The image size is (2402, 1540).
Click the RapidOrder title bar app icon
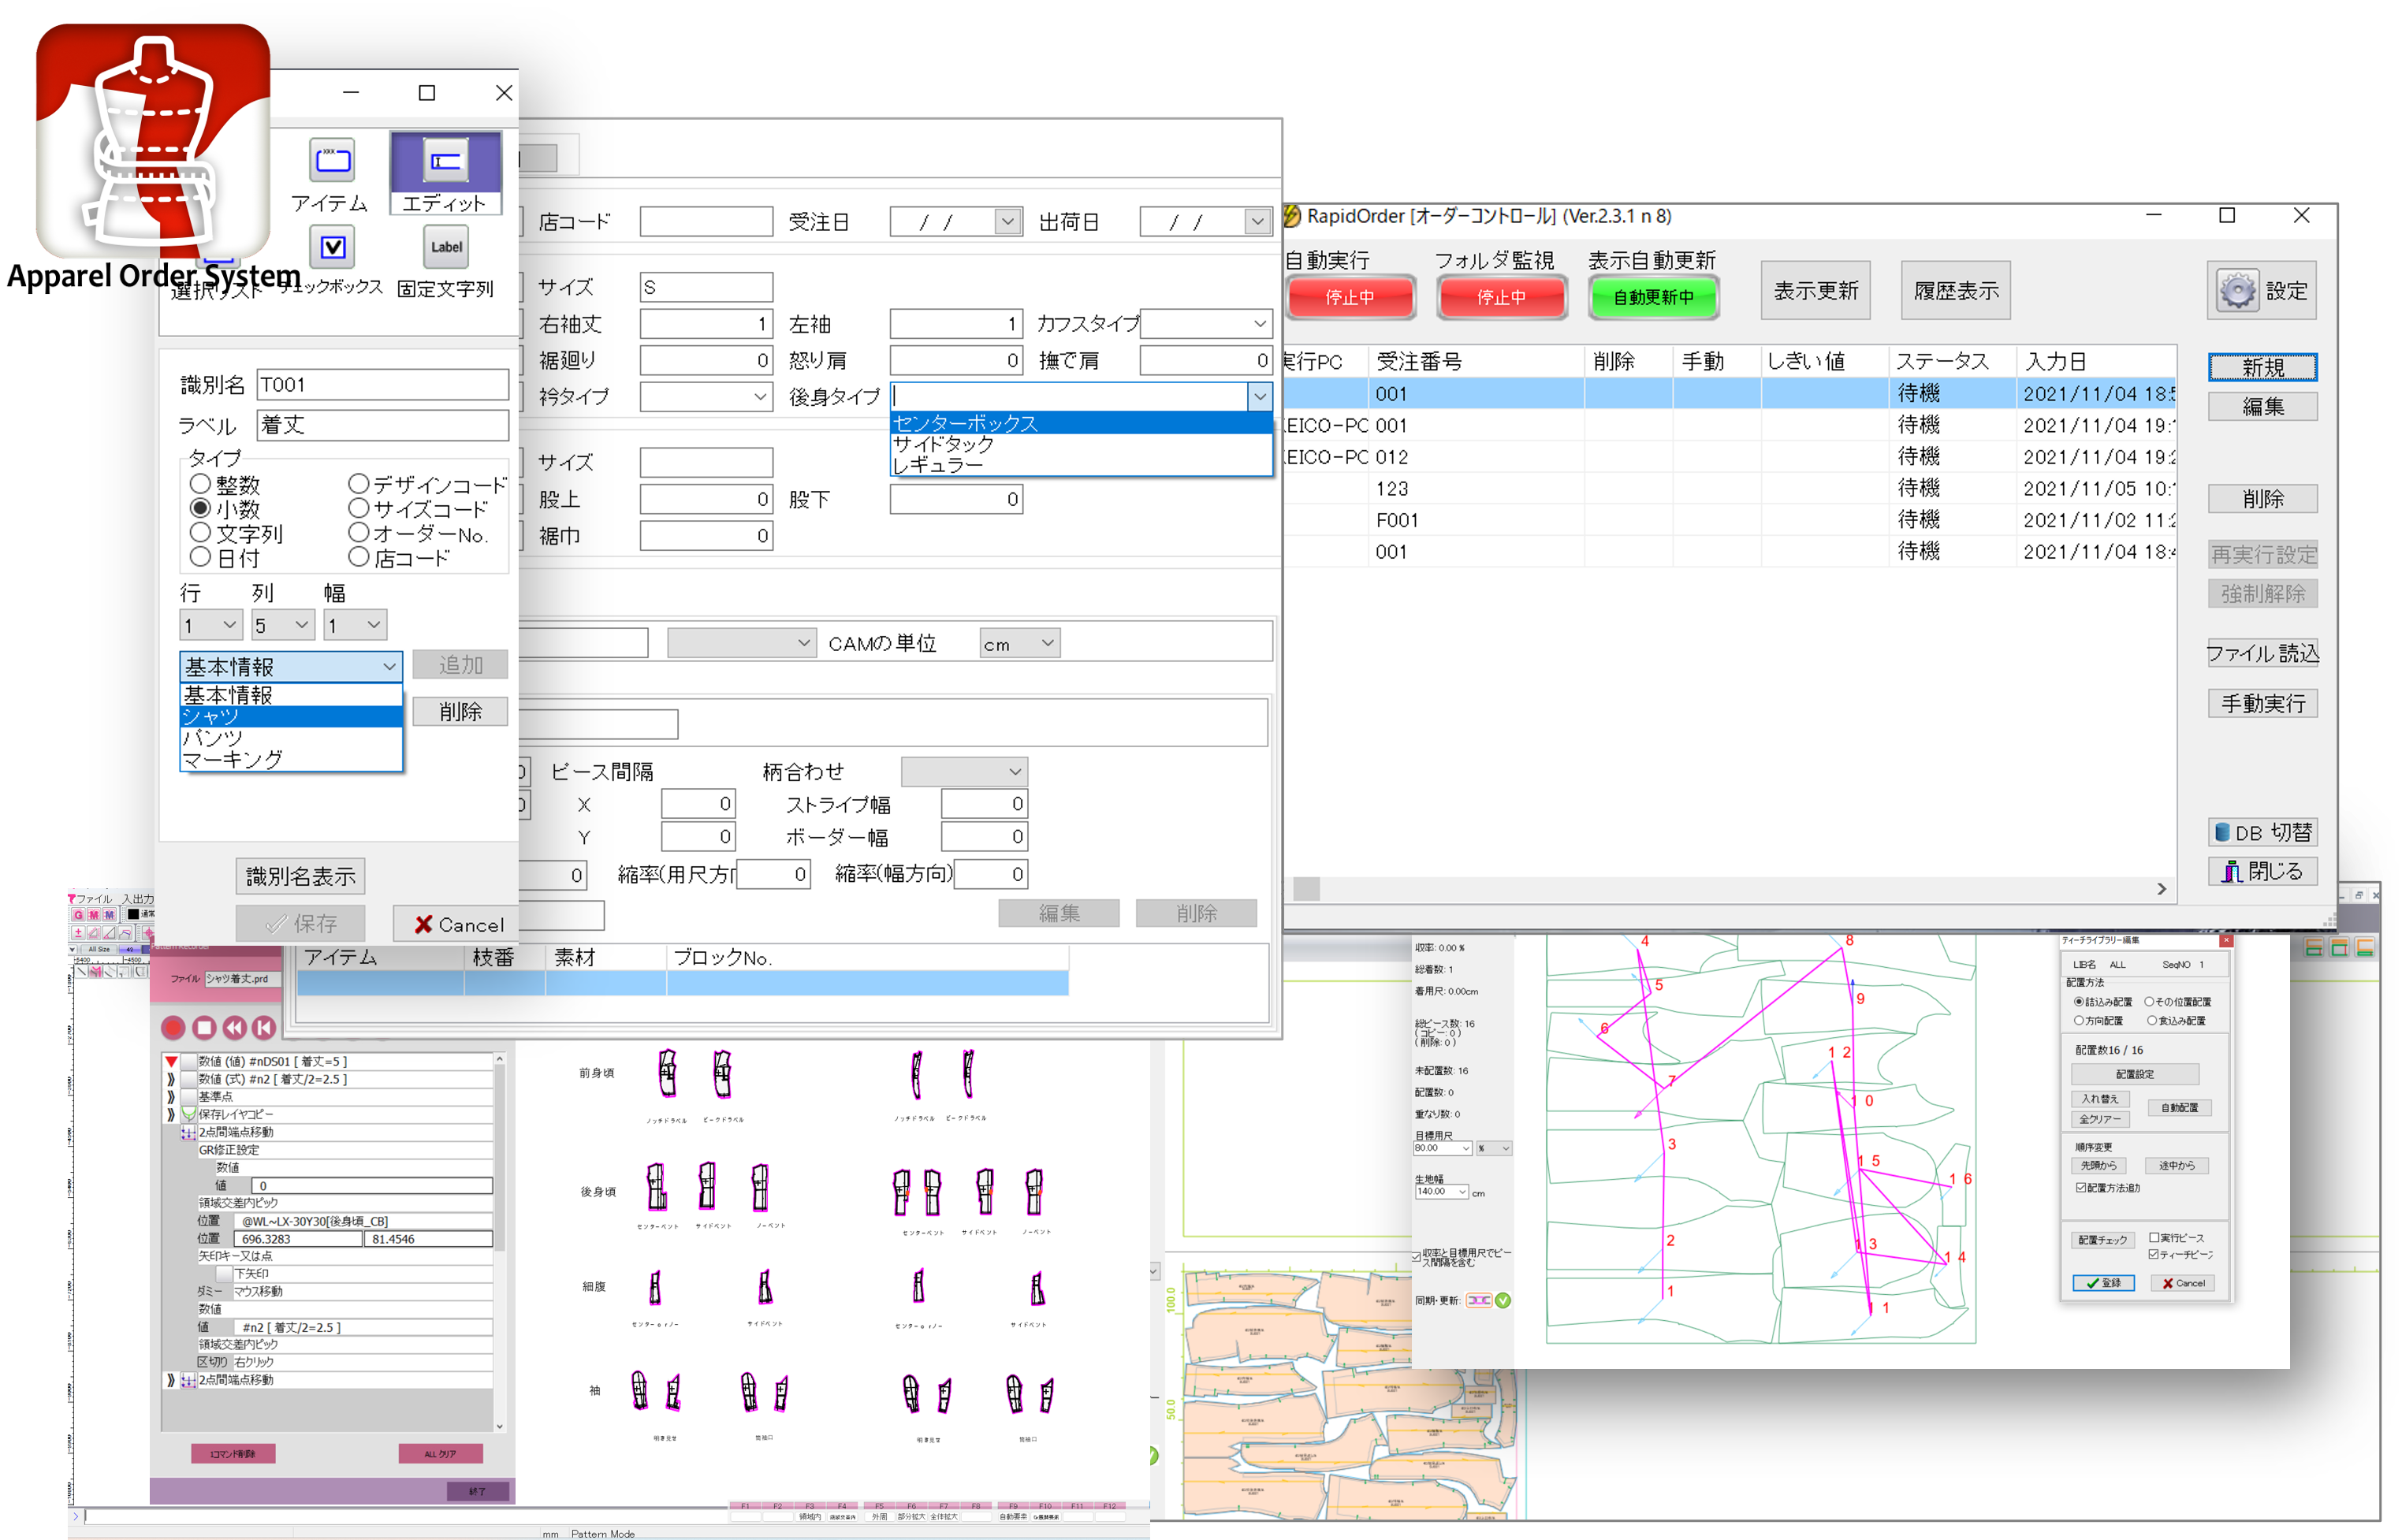[x=1291, y=216]
